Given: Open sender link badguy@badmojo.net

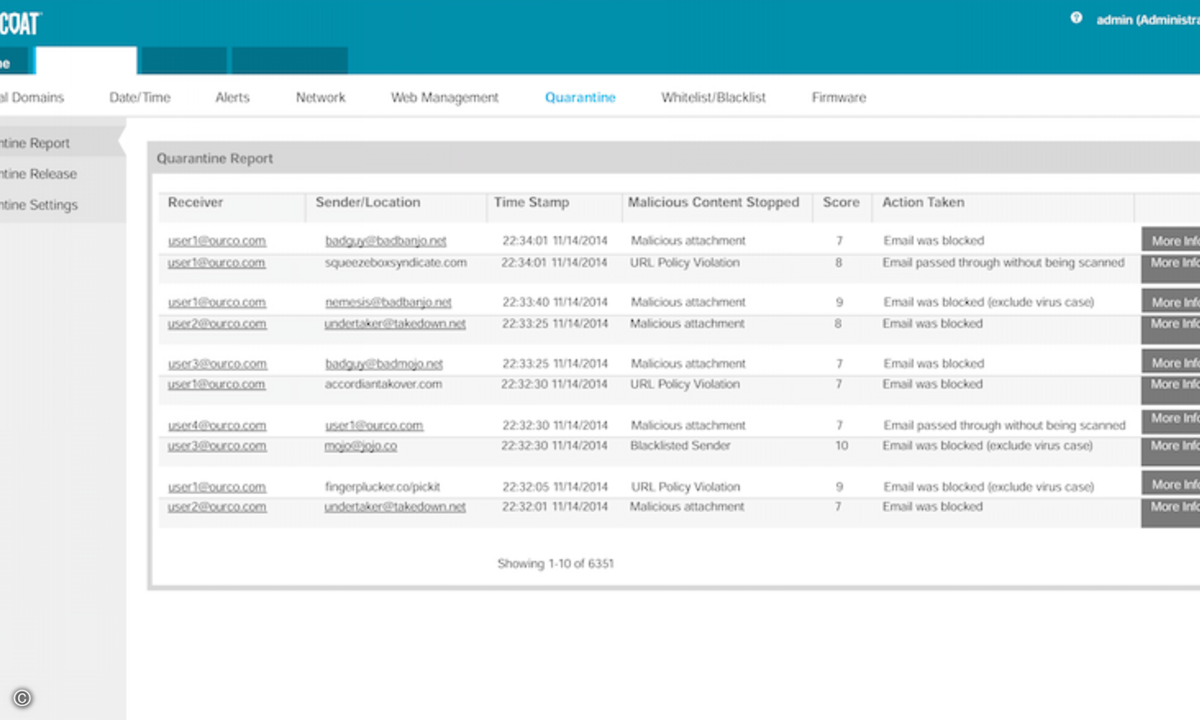Looking at the screenshot, I should point(384,364).
